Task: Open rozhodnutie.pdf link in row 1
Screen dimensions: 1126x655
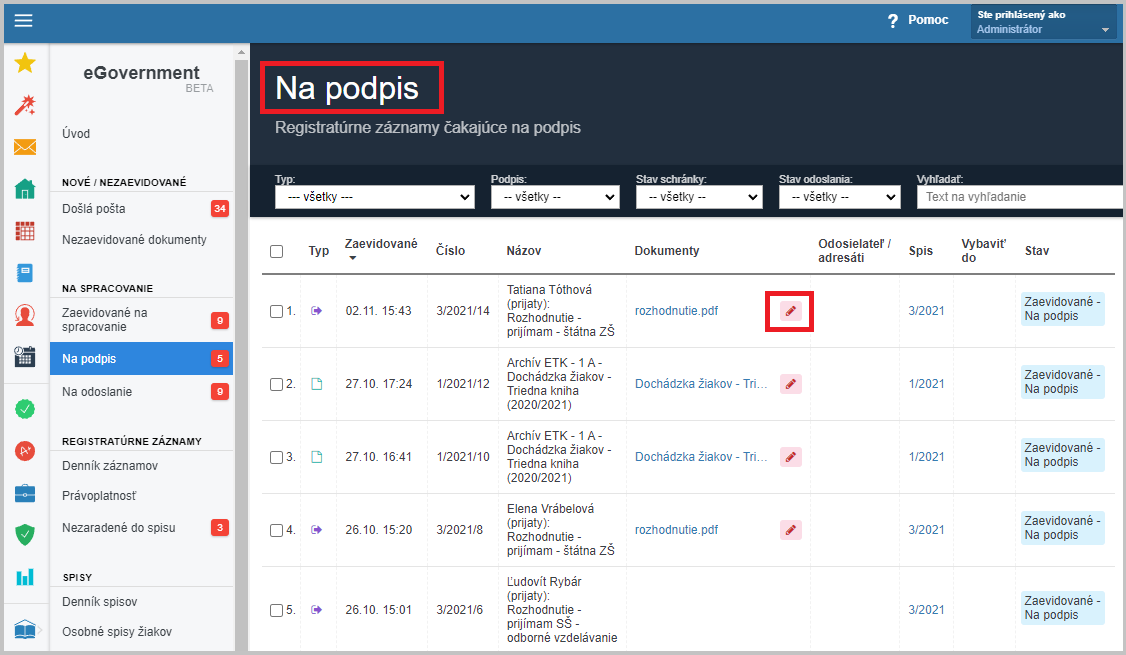Action: tap(676, 311)
